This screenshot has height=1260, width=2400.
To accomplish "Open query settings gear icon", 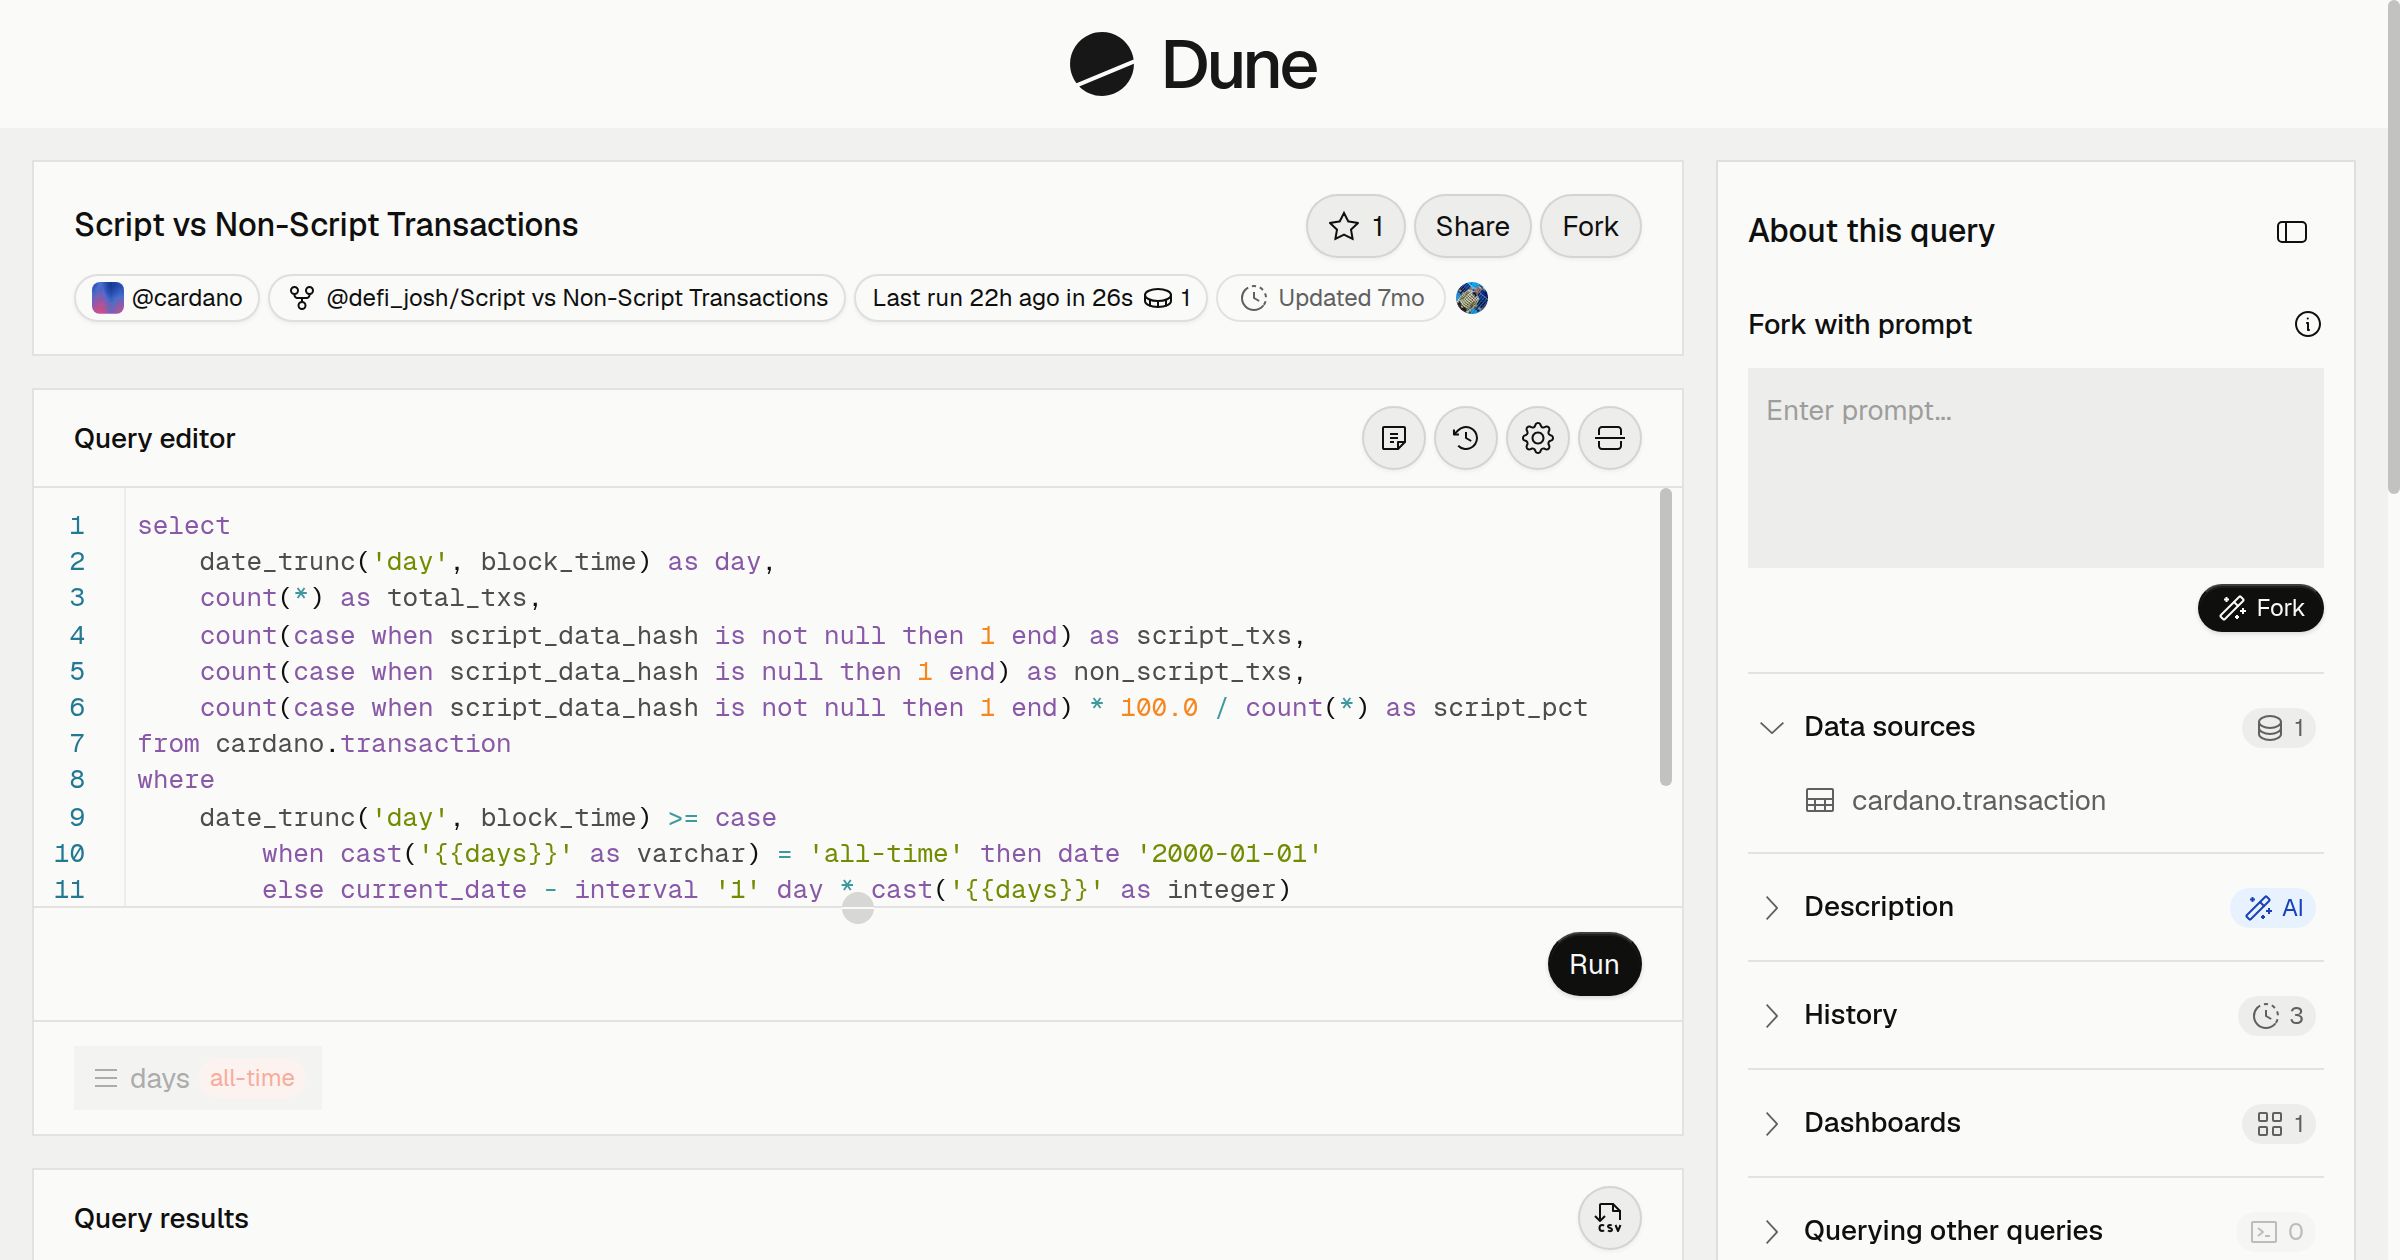I will pos(1537,438).
